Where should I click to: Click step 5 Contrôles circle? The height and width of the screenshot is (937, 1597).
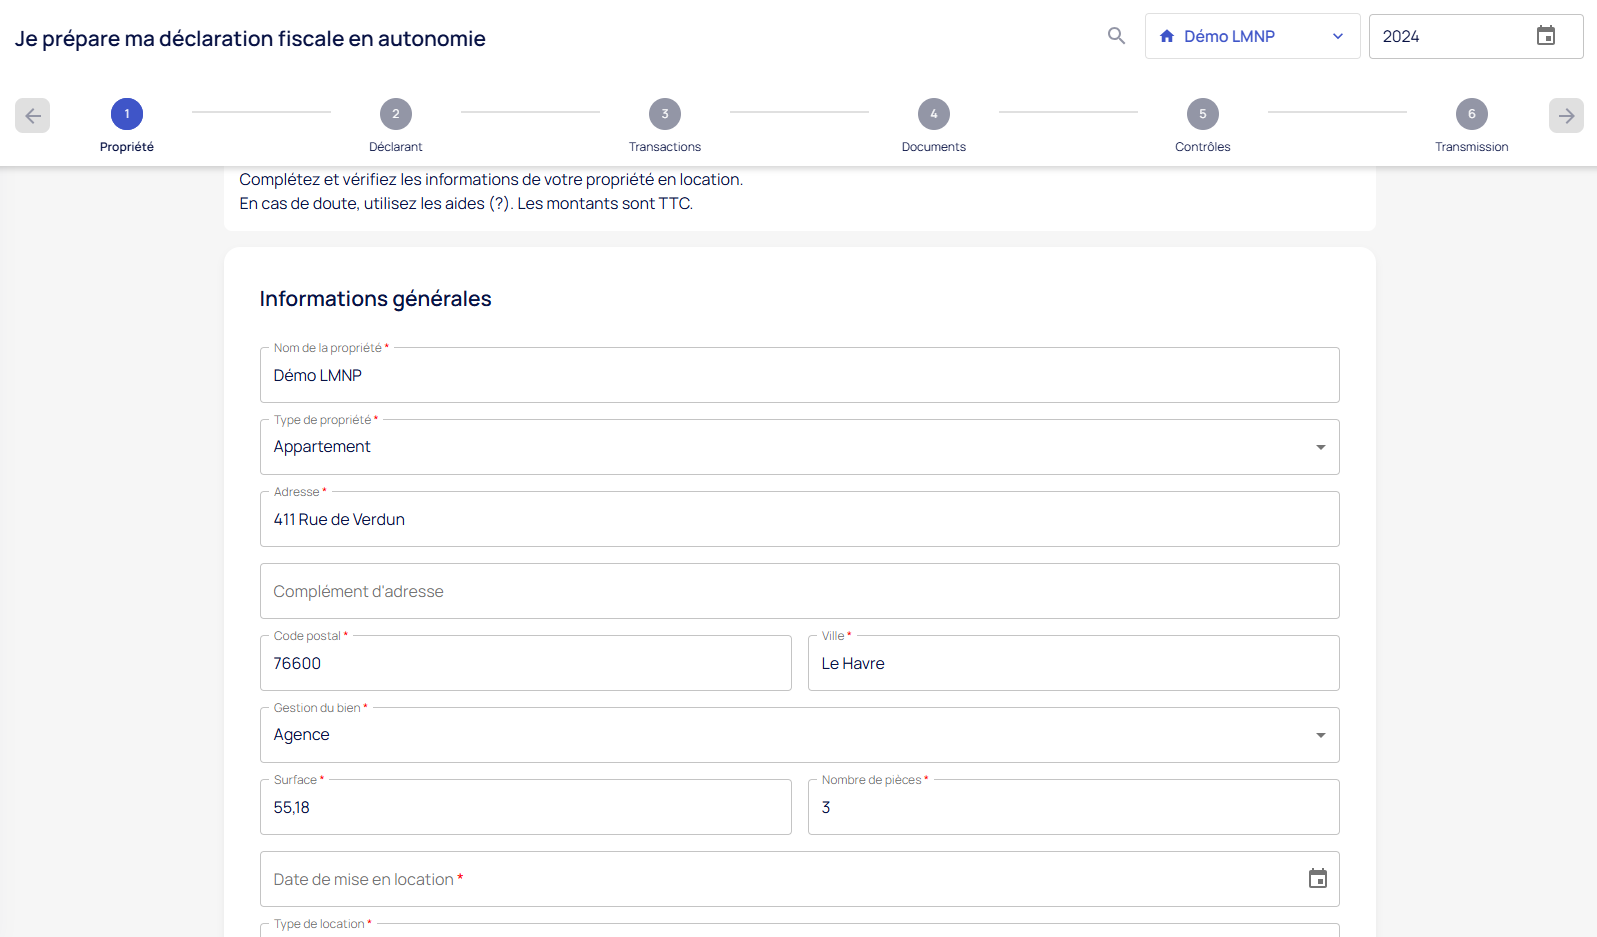pos(1202,114)
